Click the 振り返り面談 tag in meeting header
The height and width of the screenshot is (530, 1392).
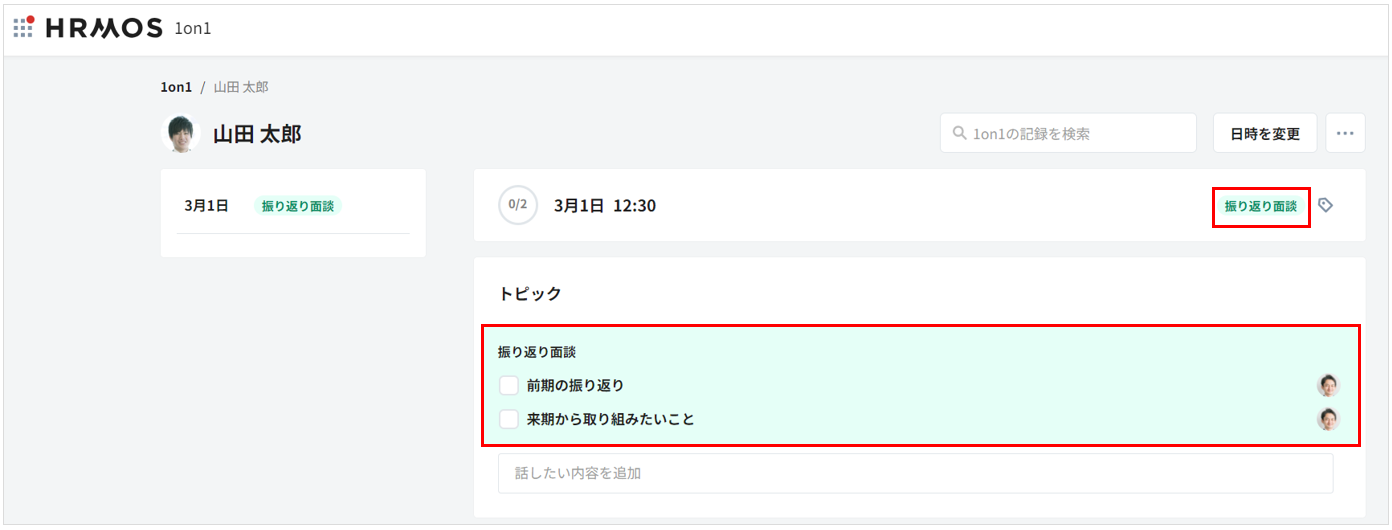[1260, 206]
